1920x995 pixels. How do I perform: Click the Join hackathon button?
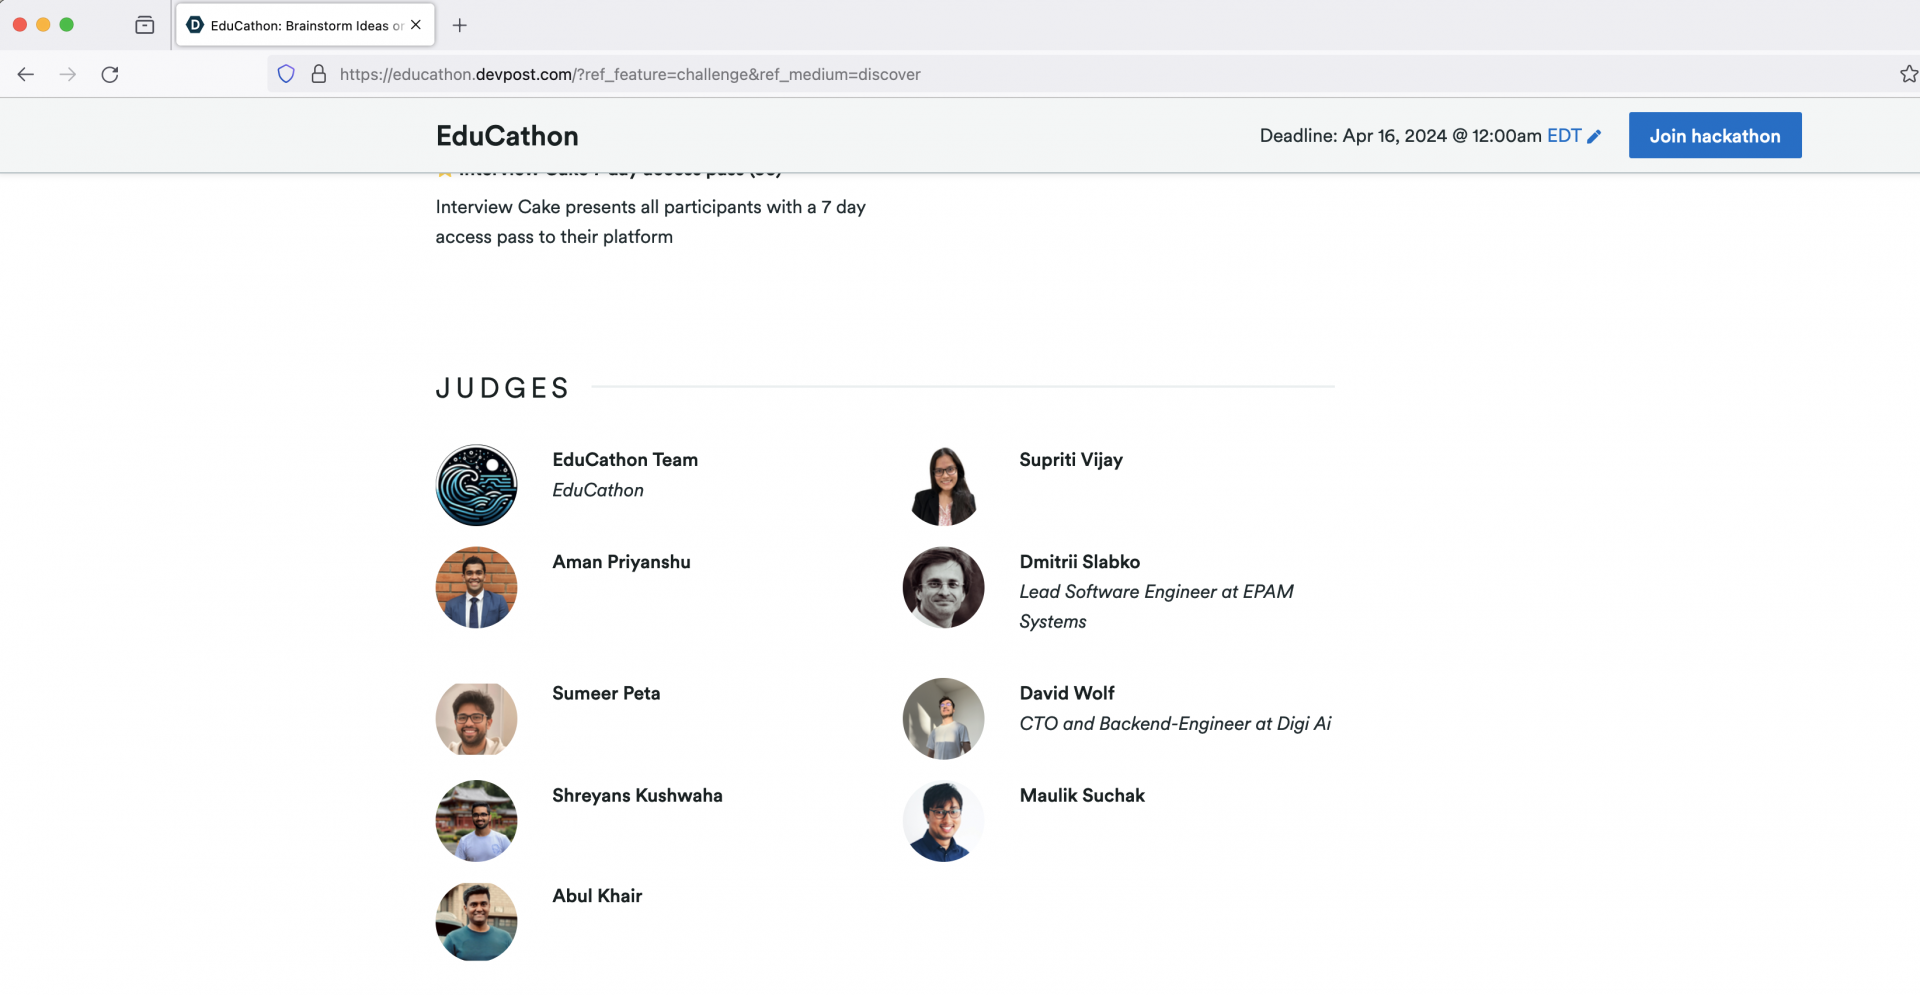1715,135
